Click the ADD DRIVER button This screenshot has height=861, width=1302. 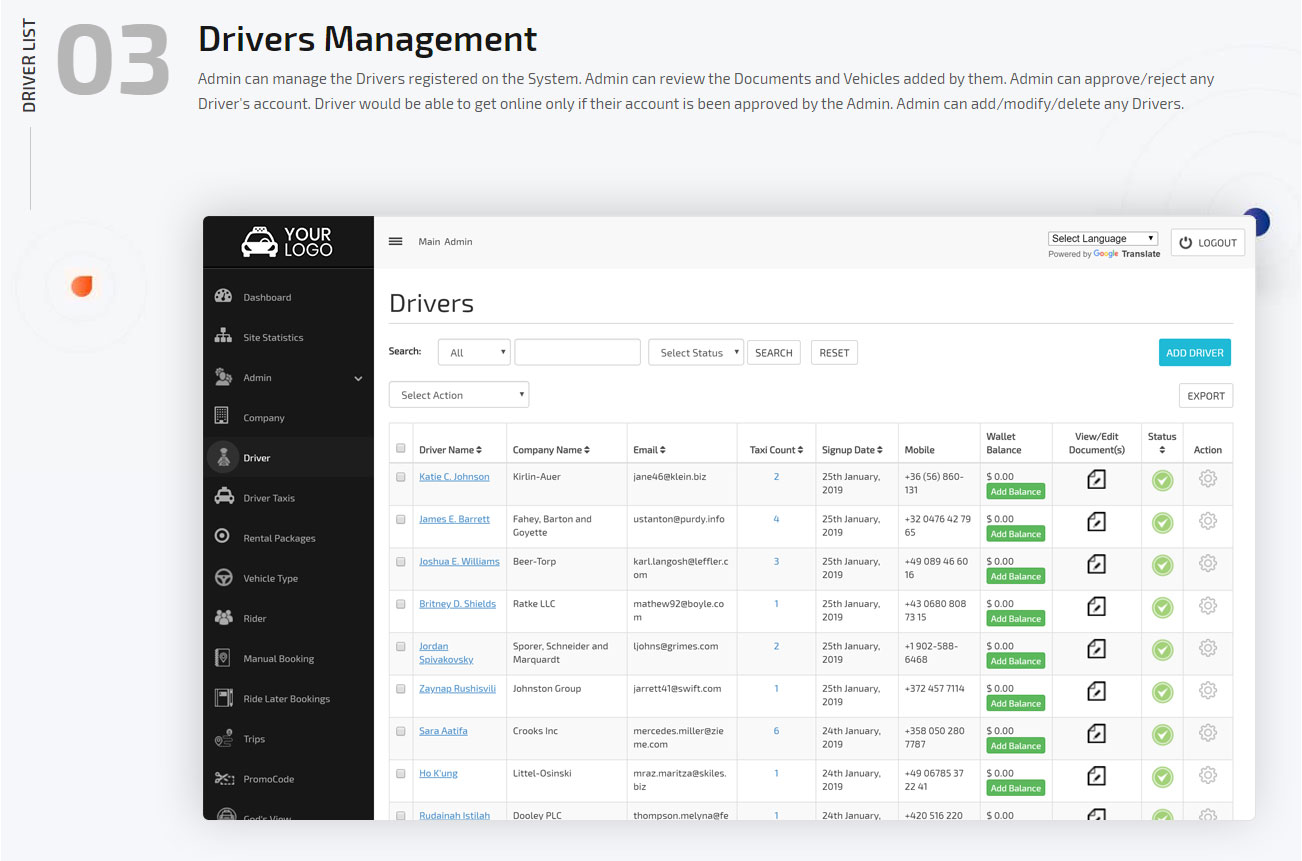1194,352
